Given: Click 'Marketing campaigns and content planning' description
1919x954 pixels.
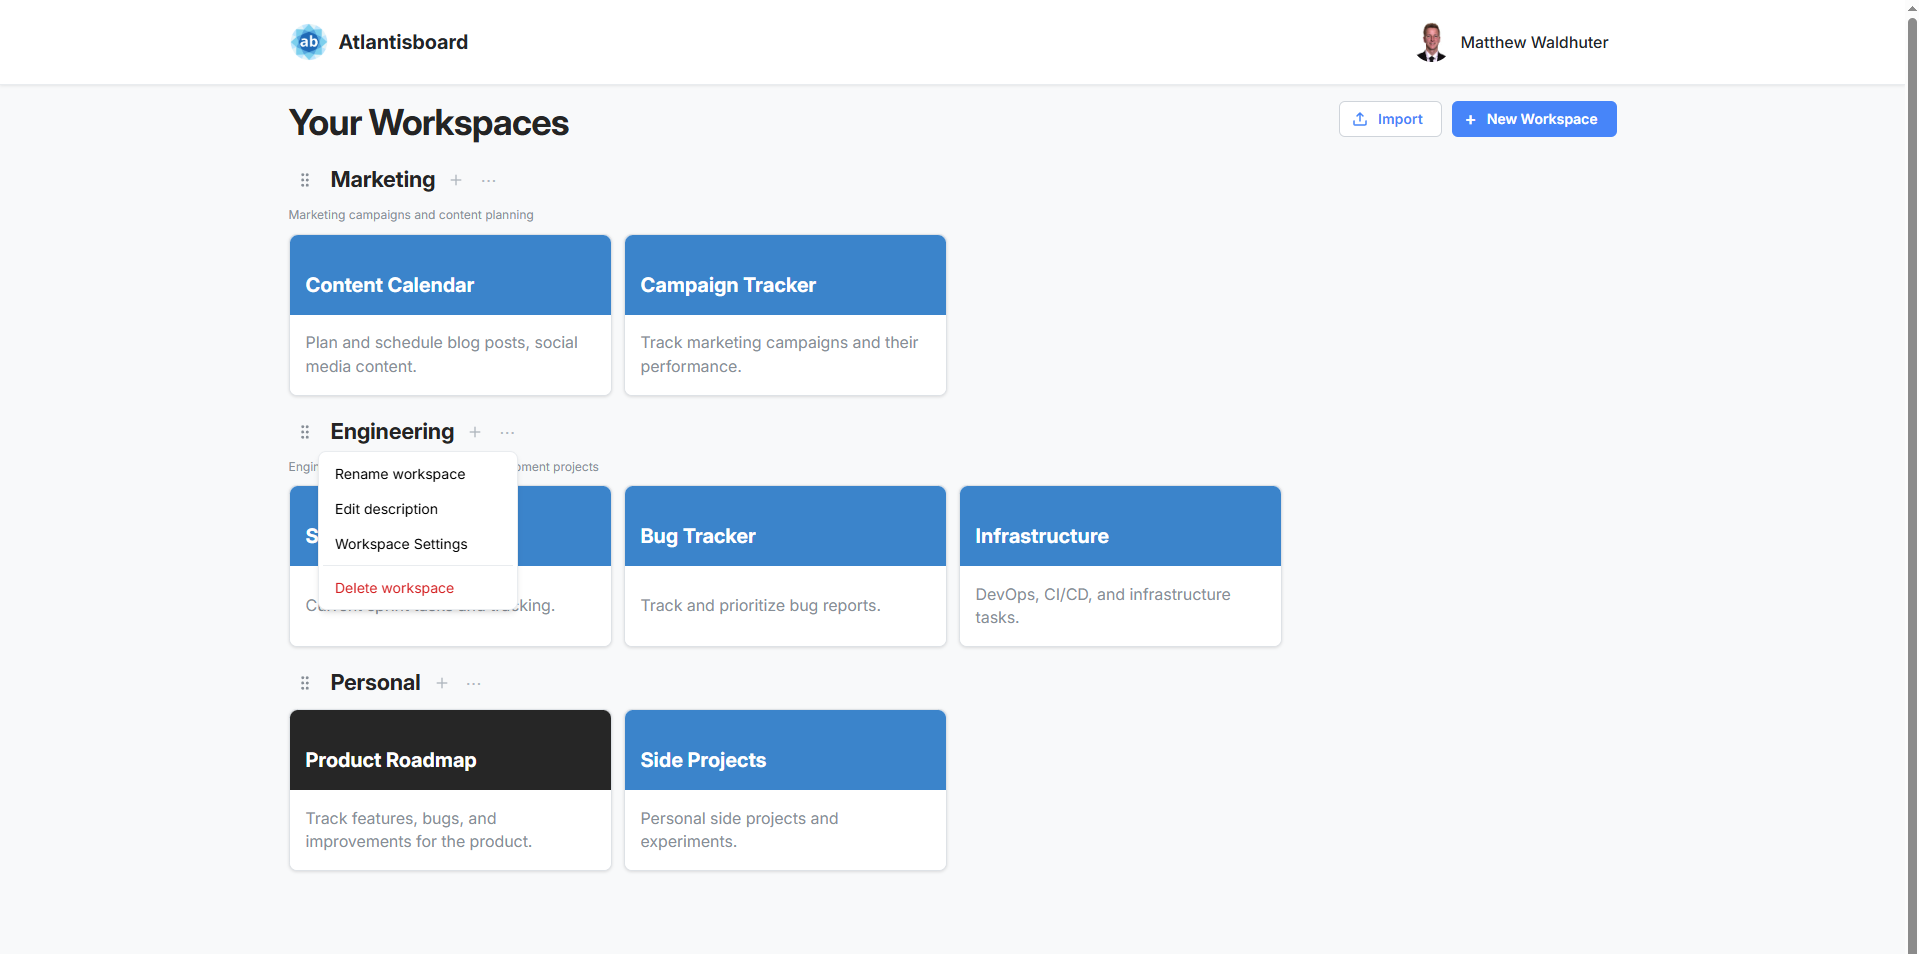Looking at the screenshot, I should (x=411, y=215).
